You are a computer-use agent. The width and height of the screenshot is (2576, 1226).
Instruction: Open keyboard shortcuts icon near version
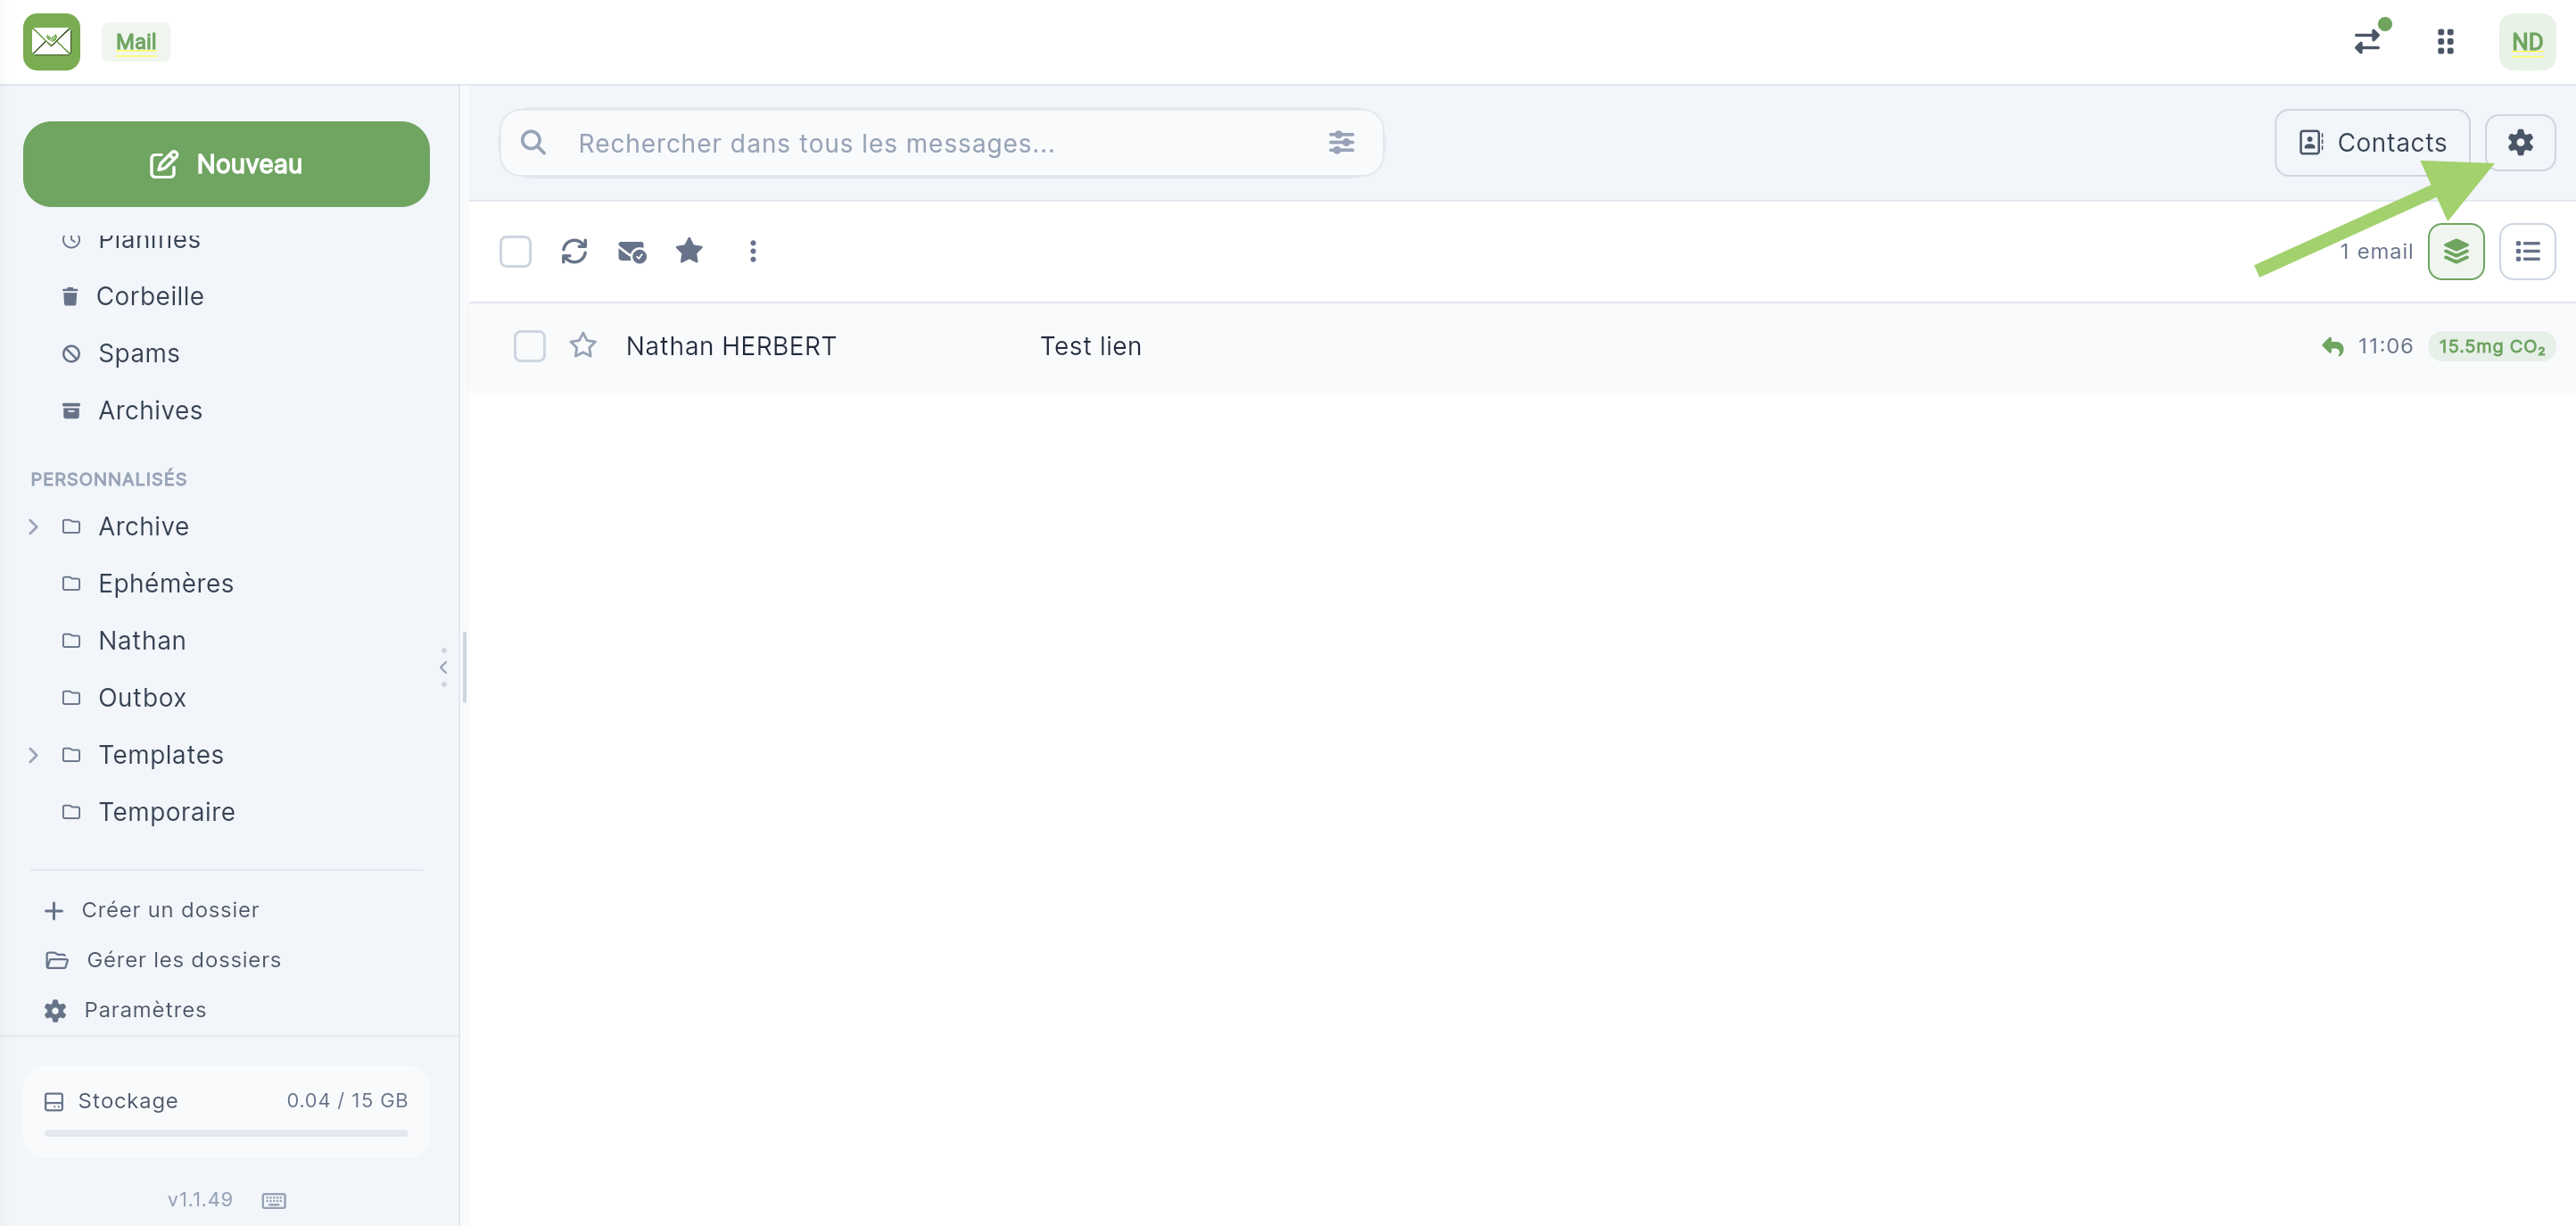[x=274, y=1200]
